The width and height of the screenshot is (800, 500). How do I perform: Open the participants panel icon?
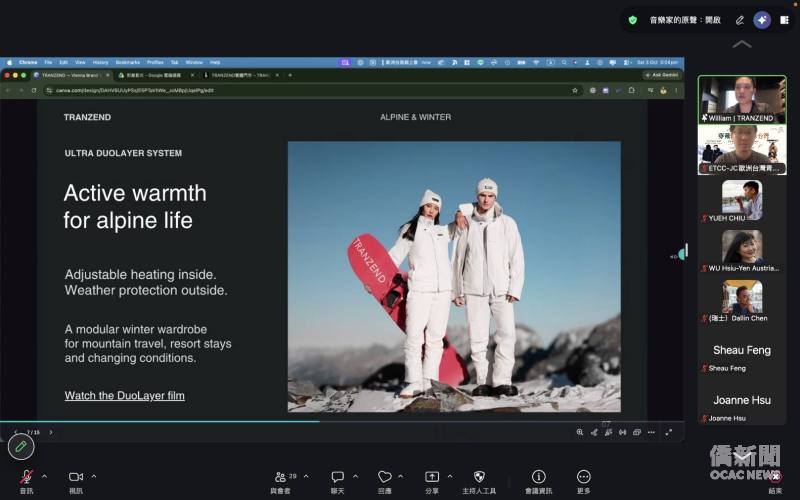pyautogui.click(x=281, y=477)
